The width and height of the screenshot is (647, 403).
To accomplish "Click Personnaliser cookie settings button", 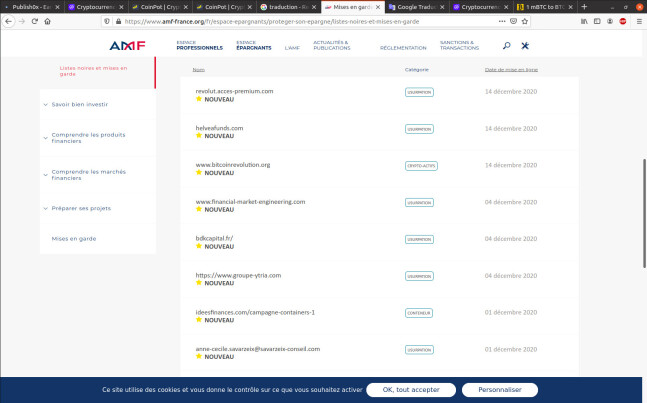I will pos(500,390).
